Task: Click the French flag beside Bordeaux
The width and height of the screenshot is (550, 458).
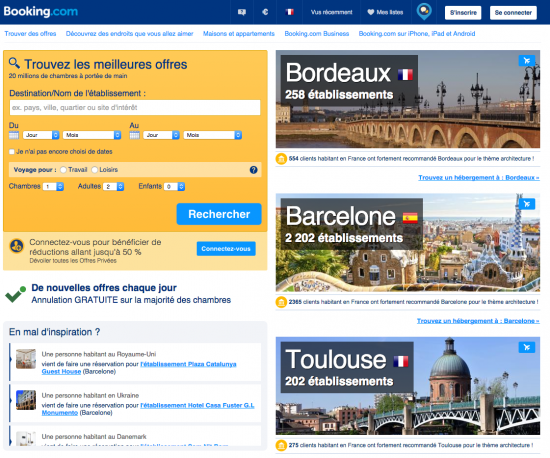Action: pos(405,74)
